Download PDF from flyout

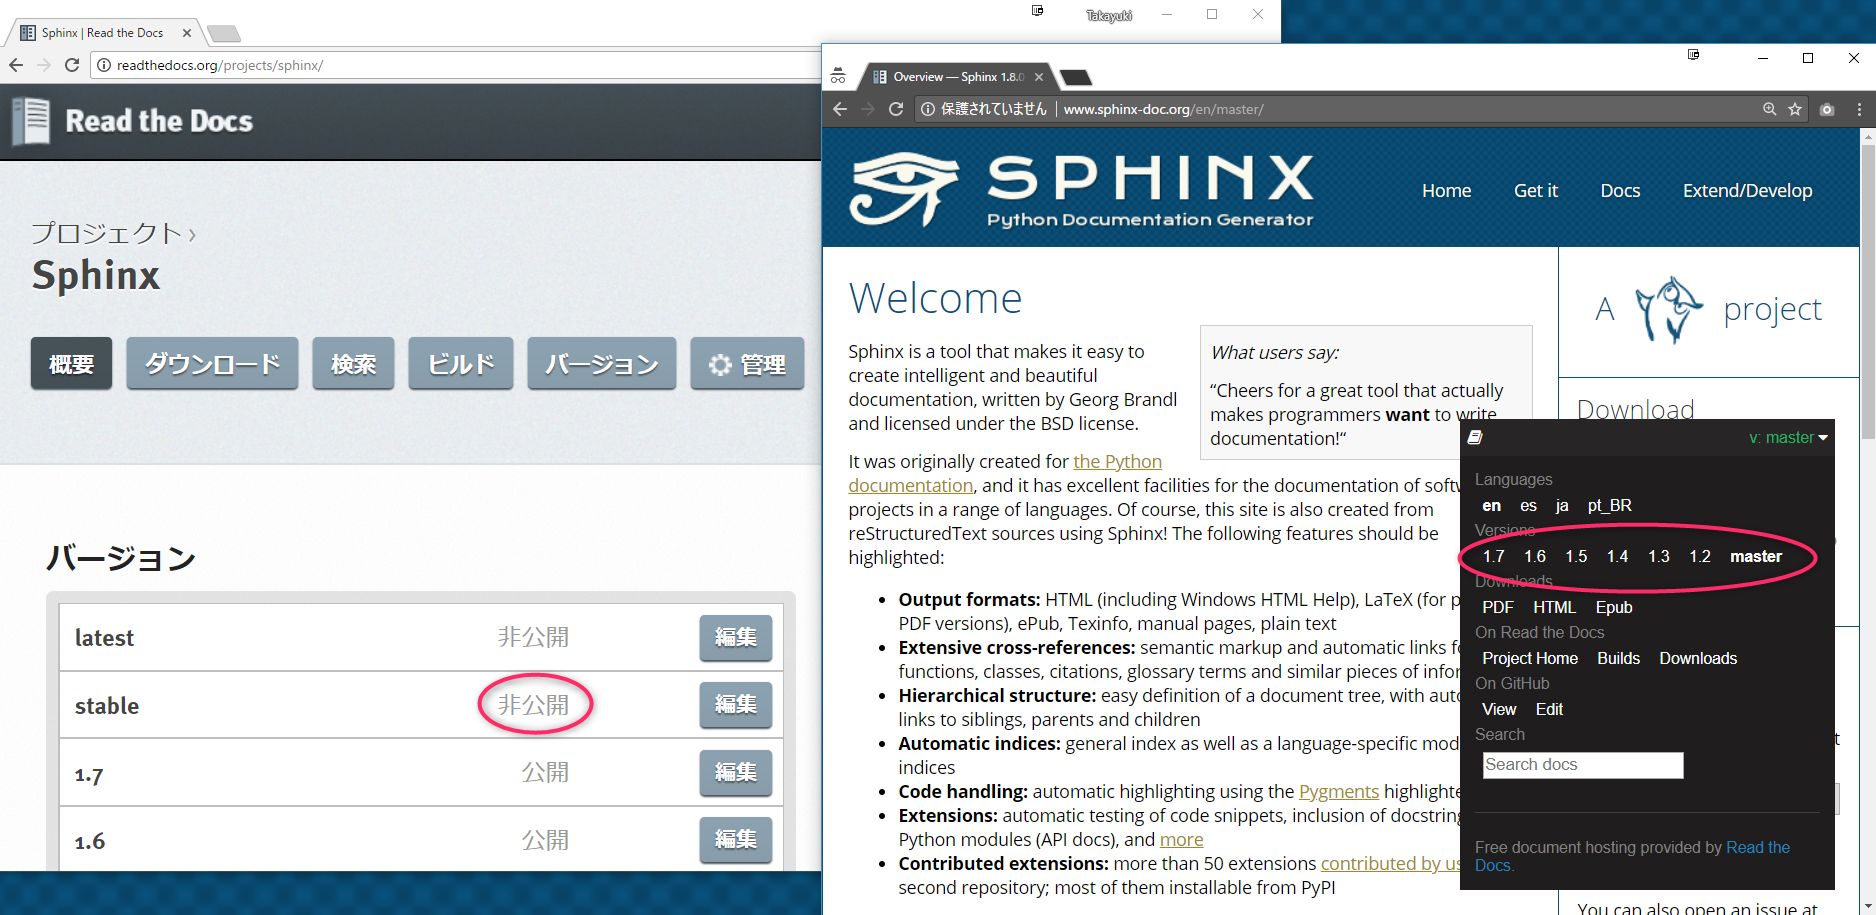pos(1497,608)
